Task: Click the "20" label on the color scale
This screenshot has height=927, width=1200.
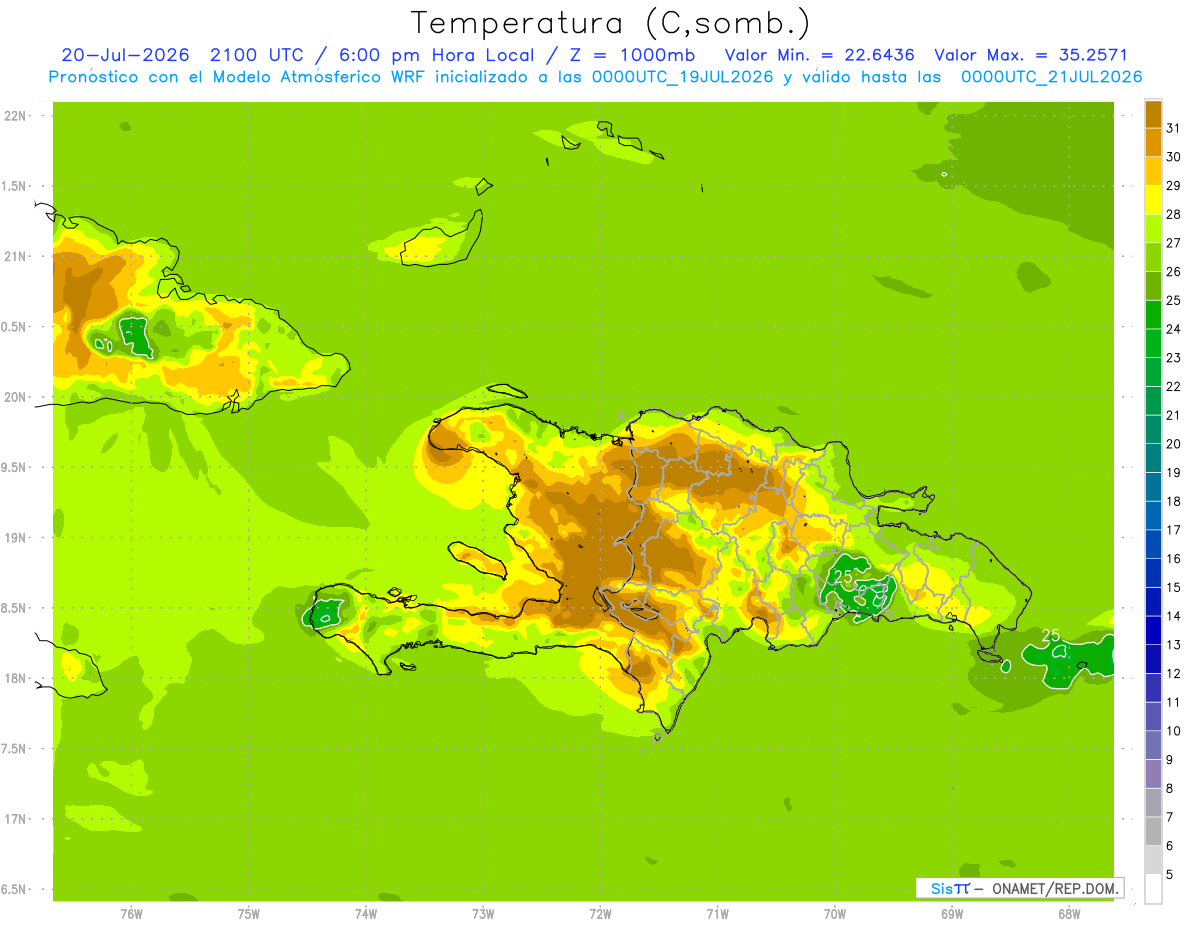Action: (1174, 444)
